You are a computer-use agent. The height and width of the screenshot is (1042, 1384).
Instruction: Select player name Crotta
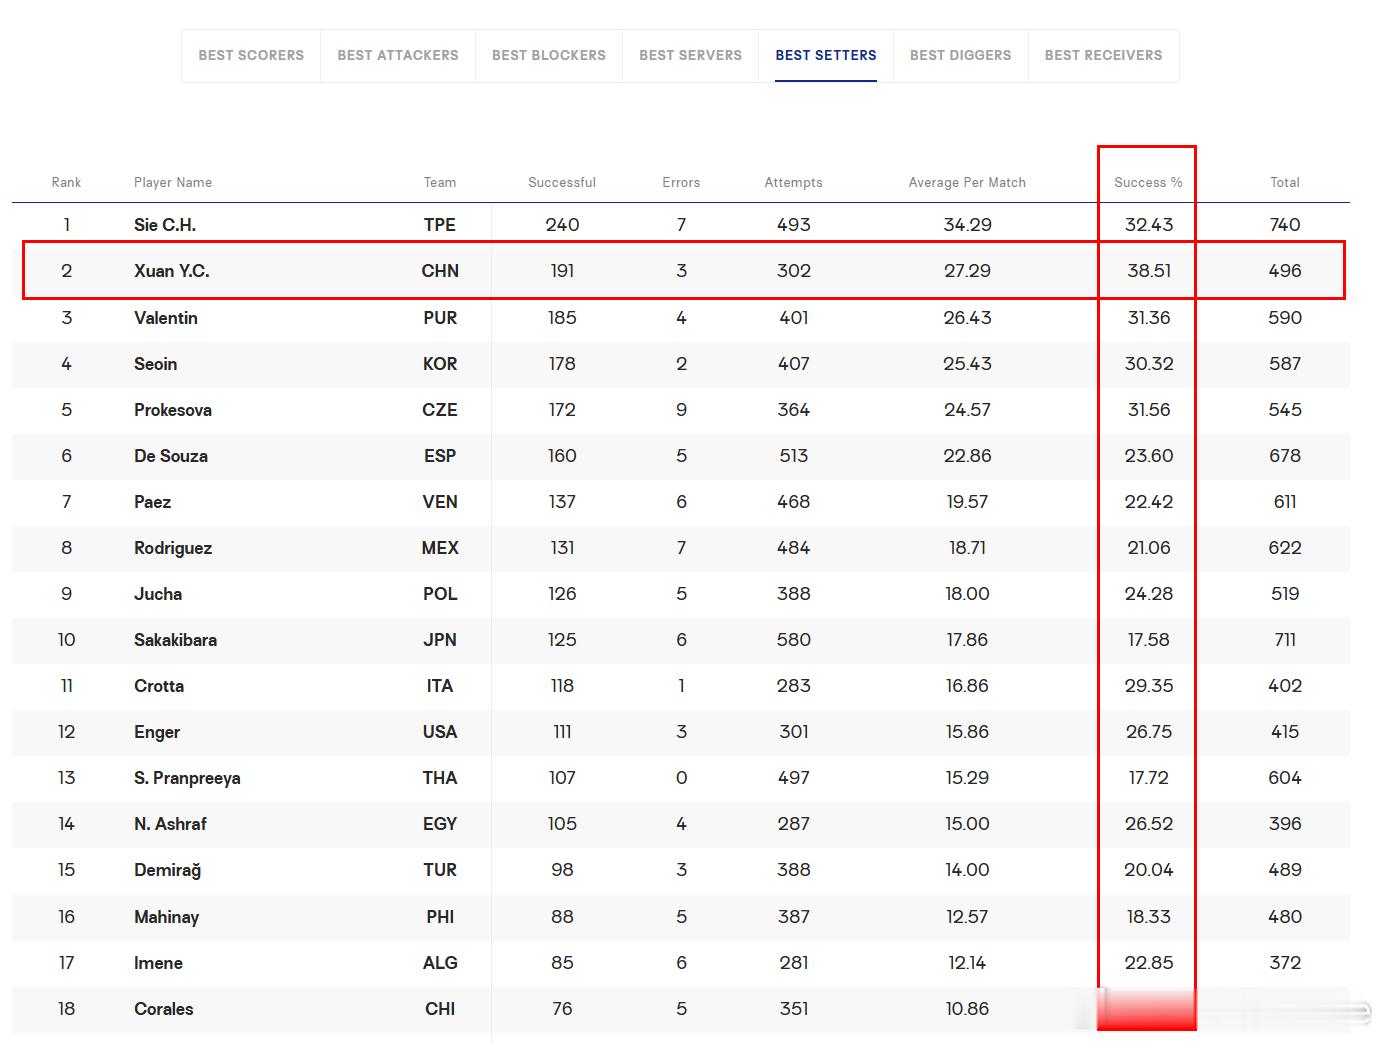tap(159, 686)
